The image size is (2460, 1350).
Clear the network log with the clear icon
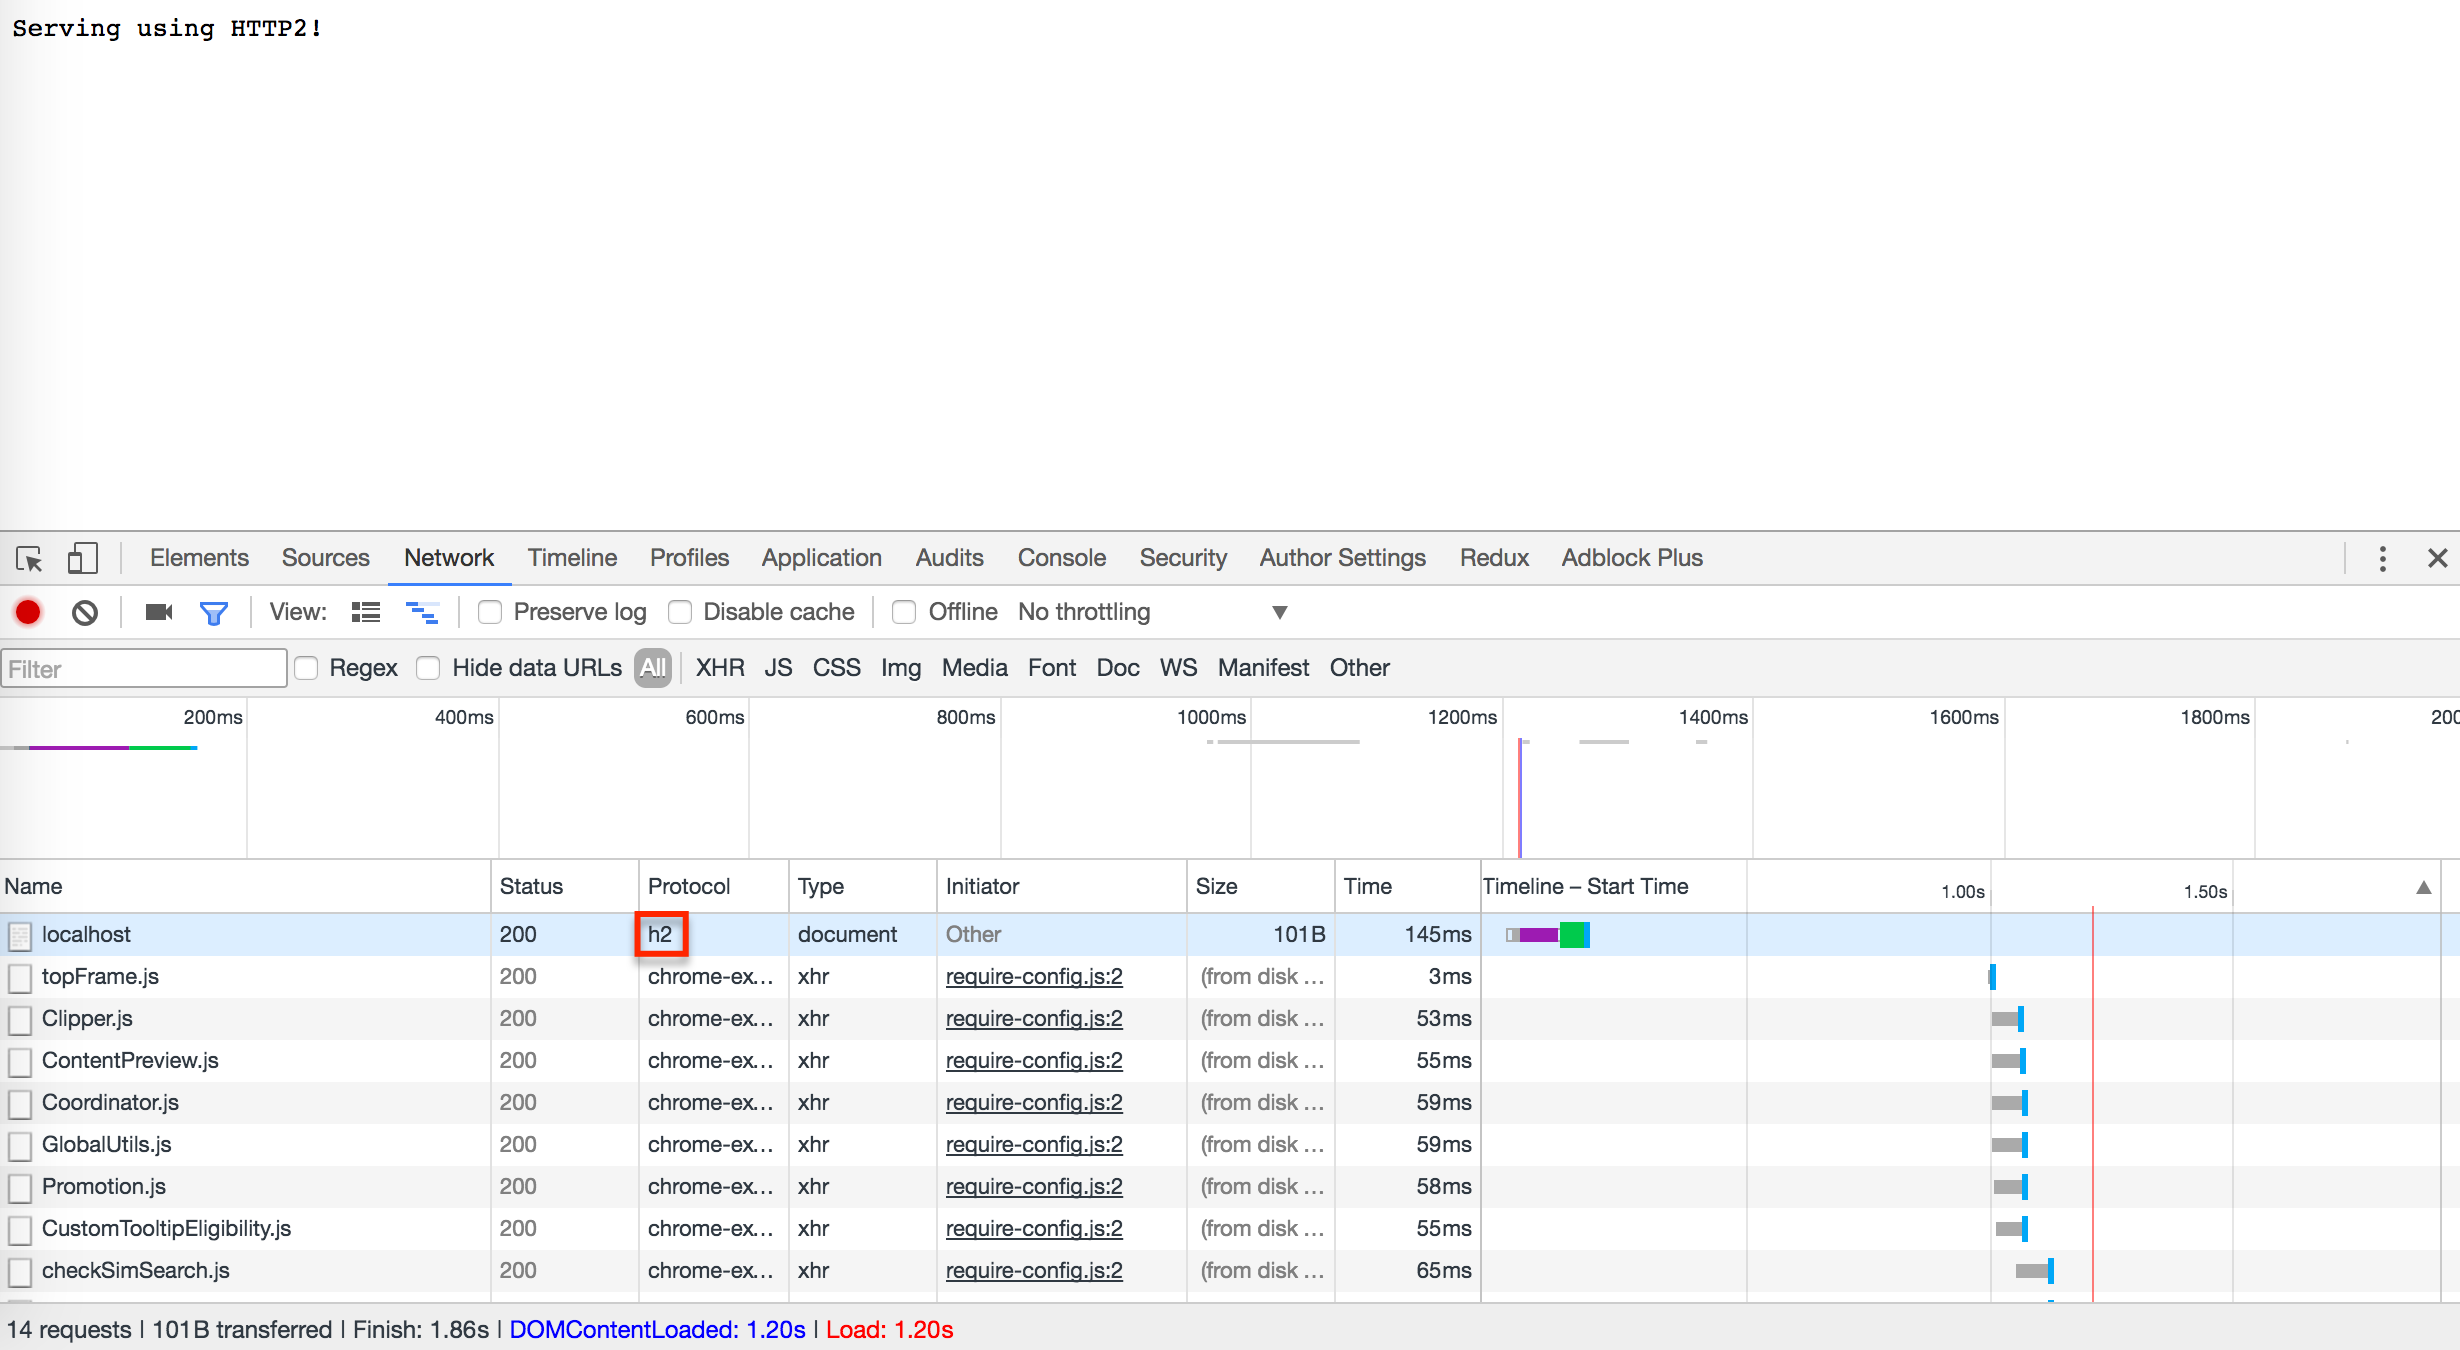pyautogui.click(x=85, y=612)
